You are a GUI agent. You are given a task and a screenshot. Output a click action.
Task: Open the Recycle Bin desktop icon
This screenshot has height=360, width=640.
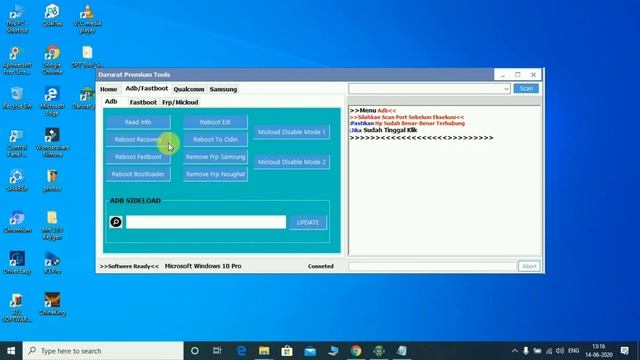[17, 98]
